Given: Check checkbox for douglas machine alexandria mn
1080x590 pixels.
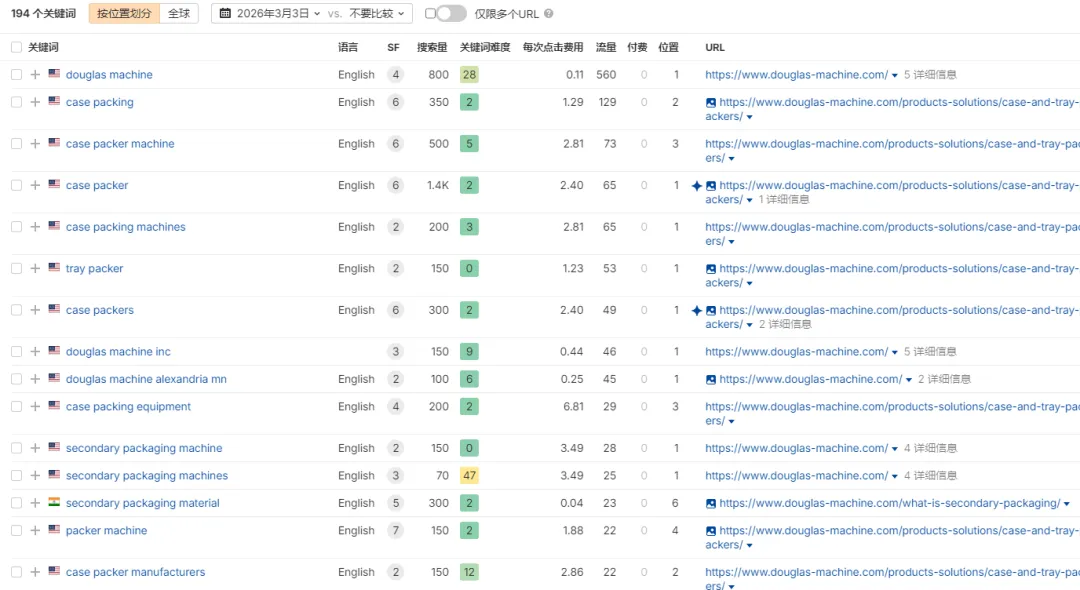Looking at the screenshot, I should pos(17,379).
